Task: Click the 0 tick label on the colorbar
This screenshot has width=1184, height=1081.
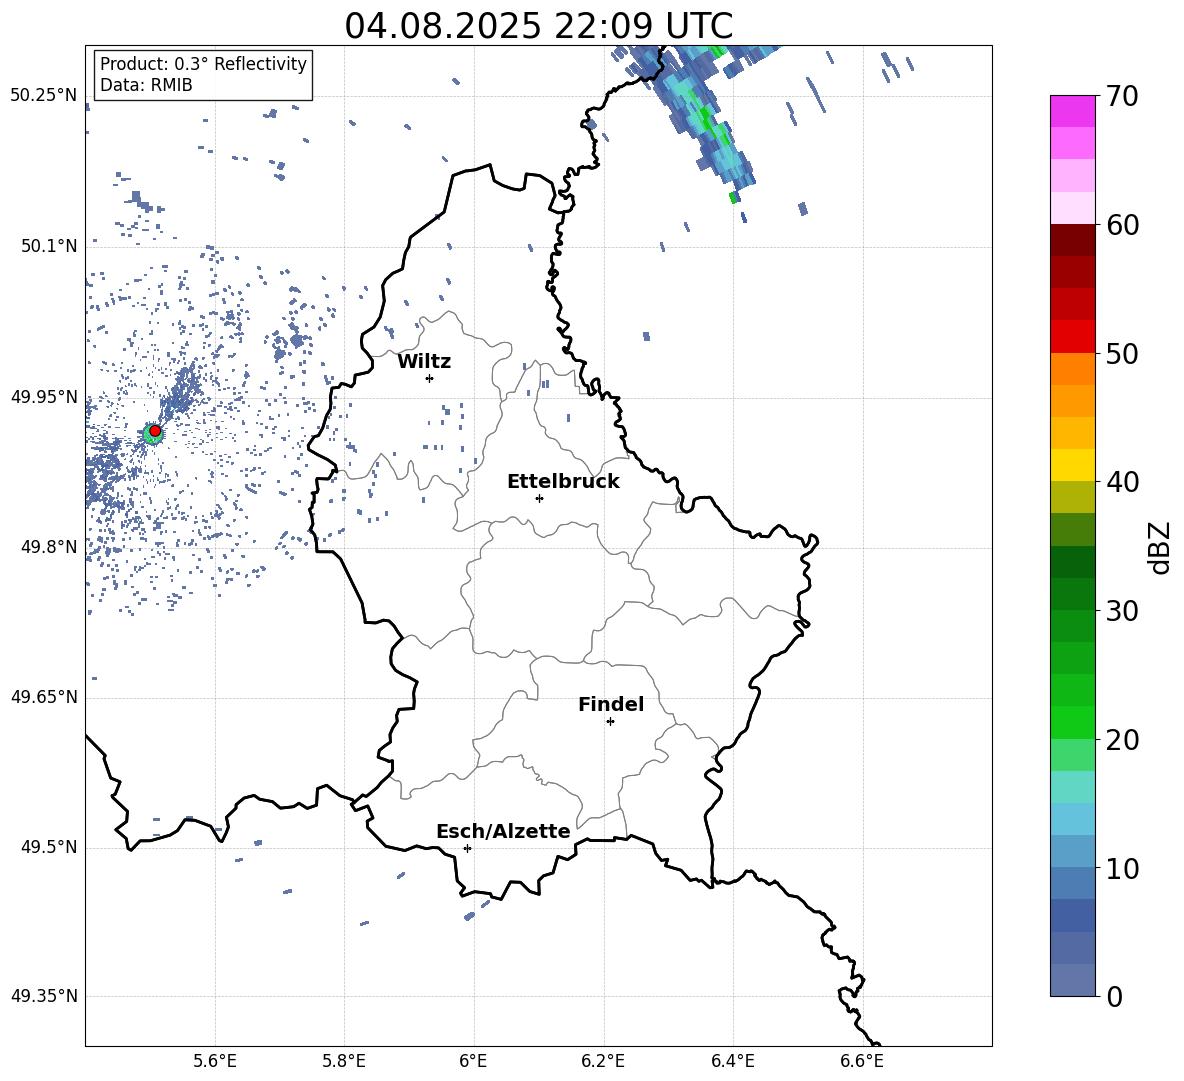Action: pyautogui.click(x=1114, y=997)
